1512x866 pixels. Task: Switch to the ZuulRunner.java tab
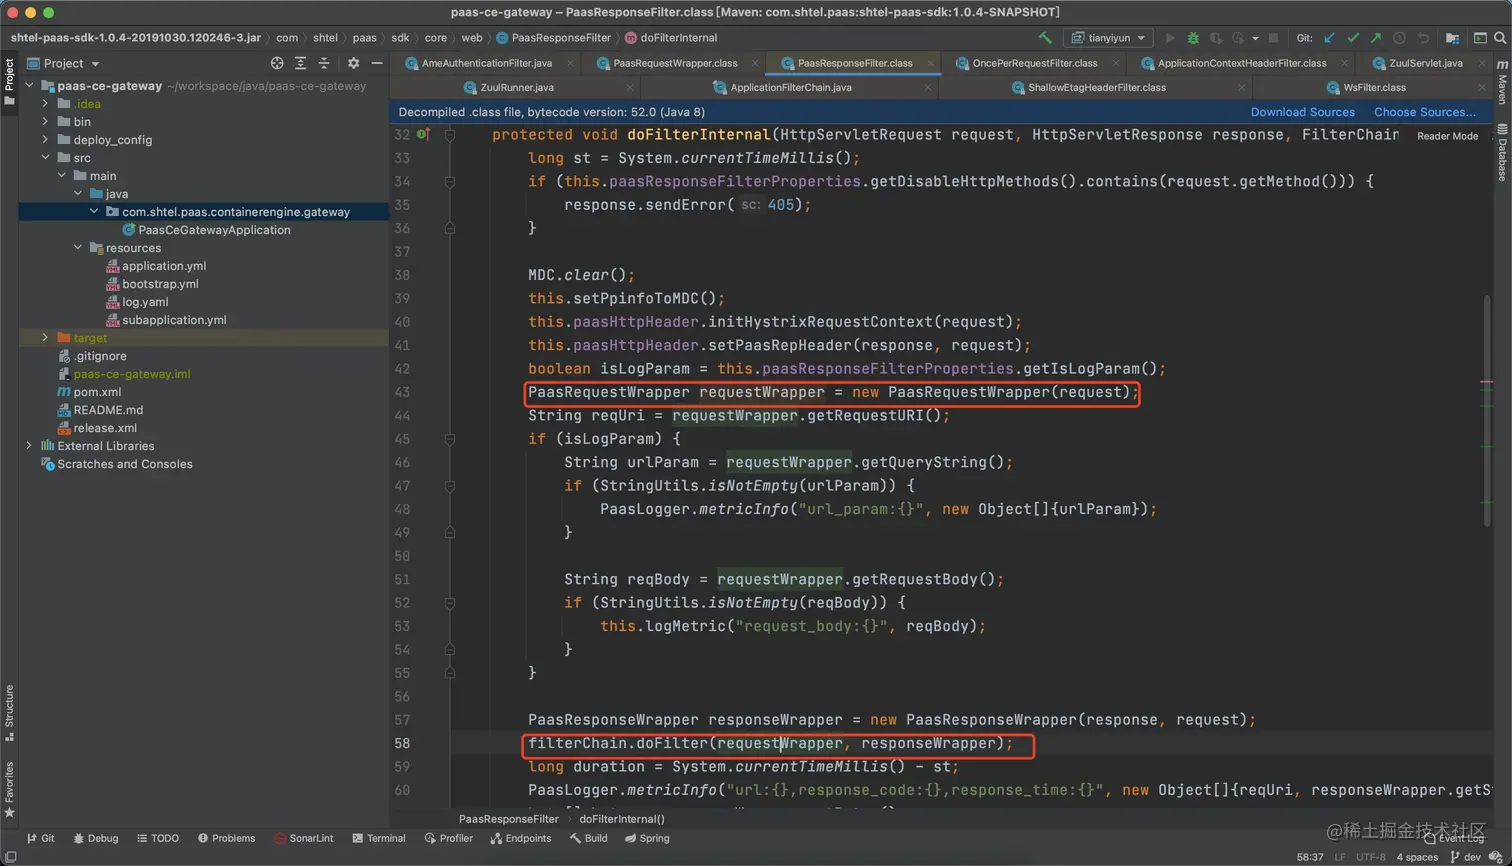point(516,88)
